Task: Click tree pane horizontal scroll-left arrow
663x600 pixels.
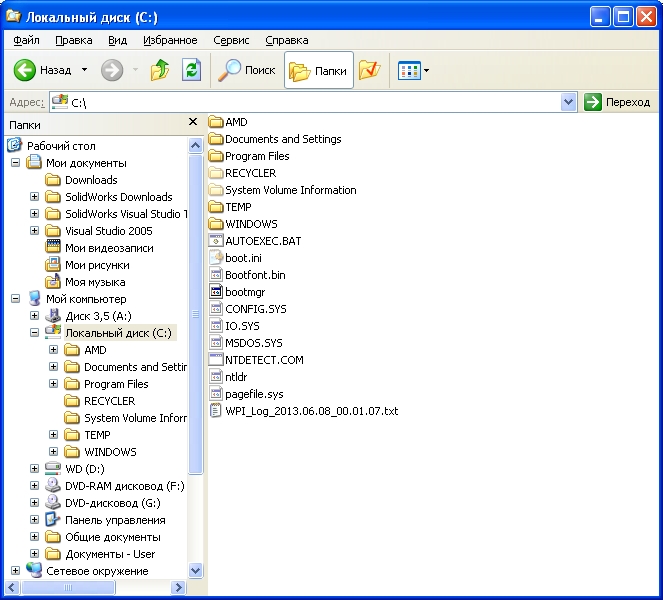Action: coord(12,587)
